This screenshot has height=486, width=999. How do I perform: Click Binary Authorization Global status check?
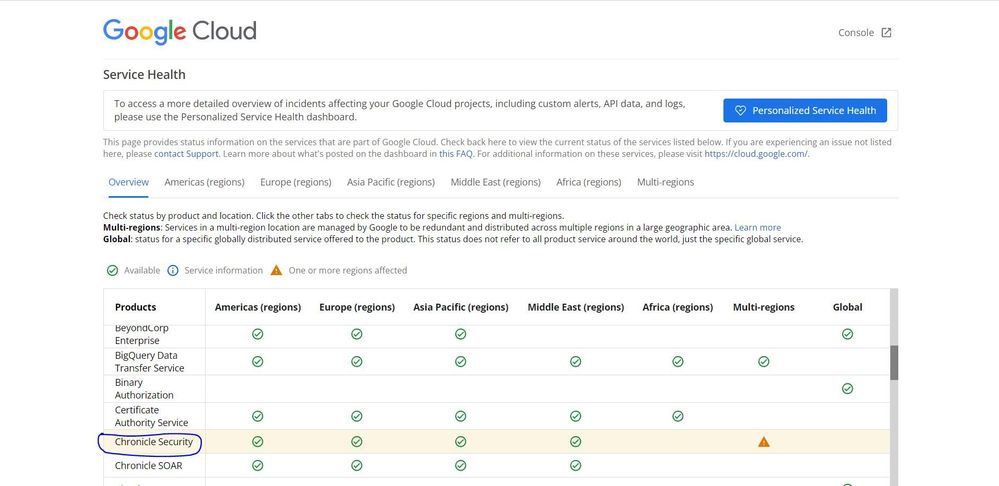(847, 389)
